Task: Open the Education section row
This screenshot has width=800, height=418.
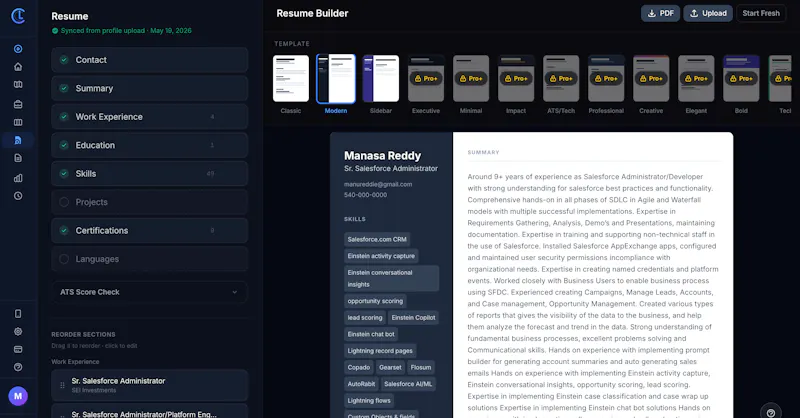Action: [x=149, y=145]
